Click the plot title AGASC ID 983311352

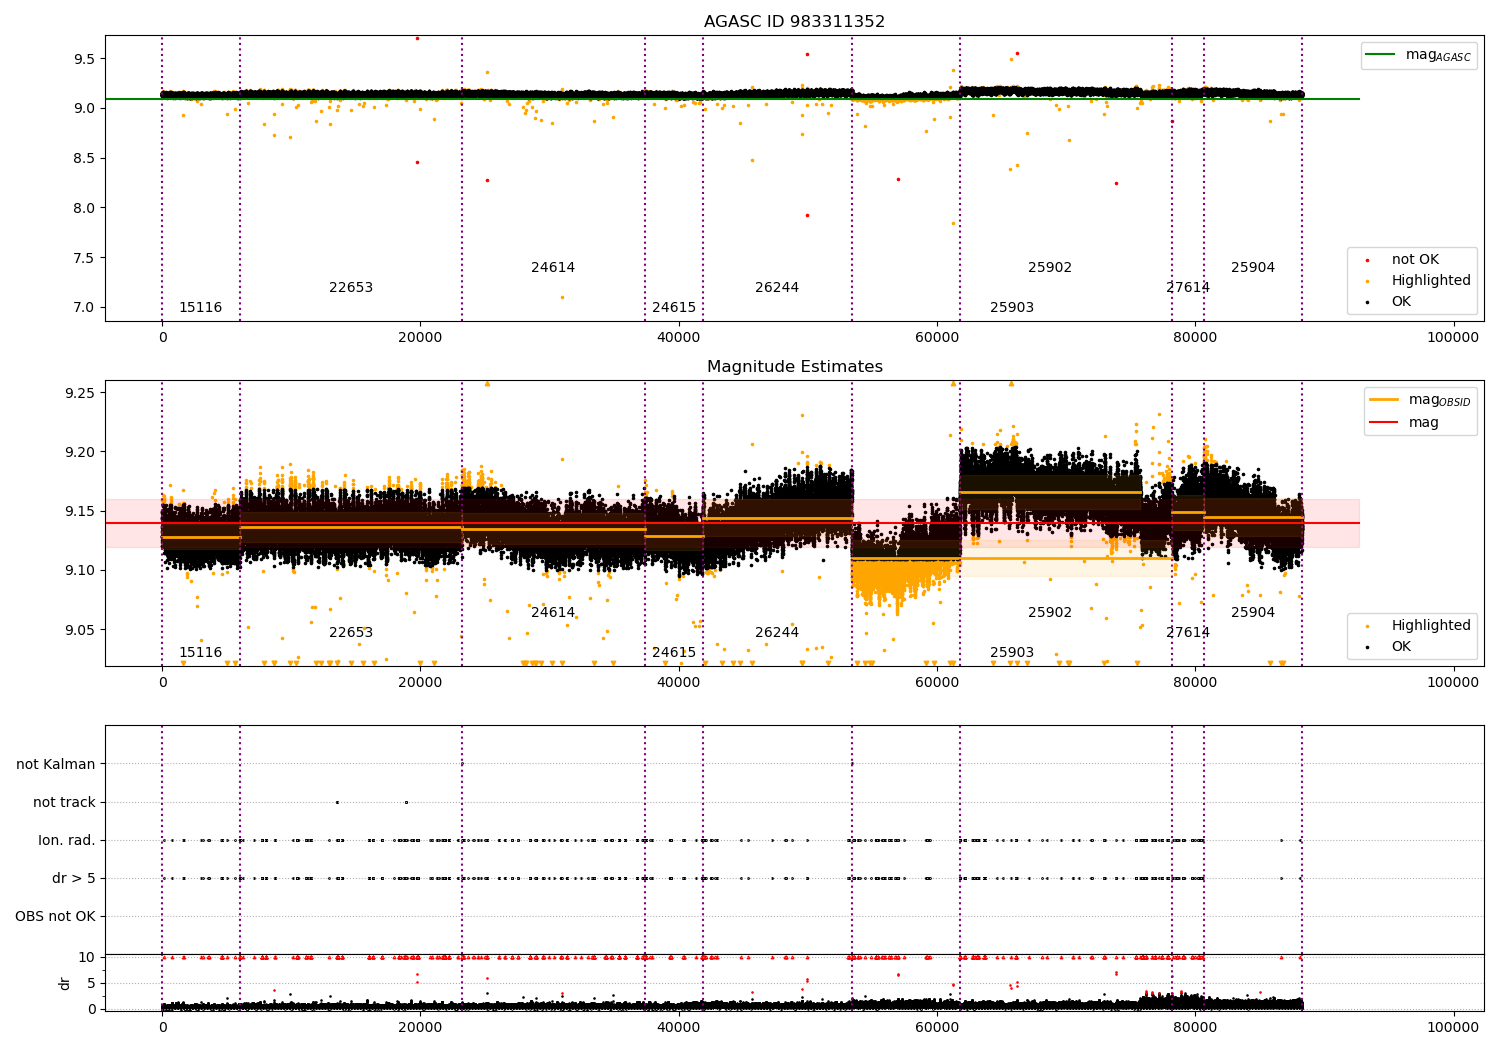pos(794,22)
